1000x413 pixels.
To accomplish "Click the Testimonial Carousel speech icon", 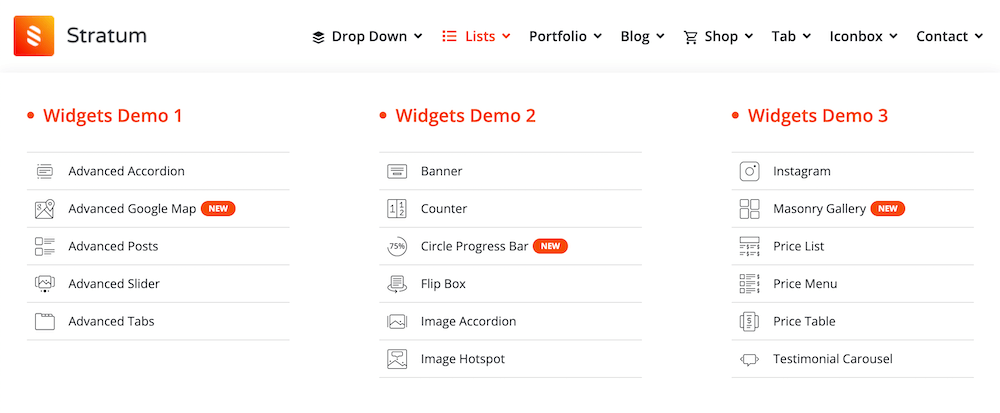I will click(x=749, y=359).
